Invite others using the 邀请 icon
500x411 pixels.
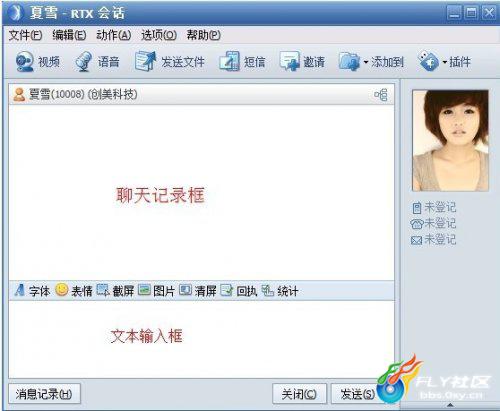(302, 62)
